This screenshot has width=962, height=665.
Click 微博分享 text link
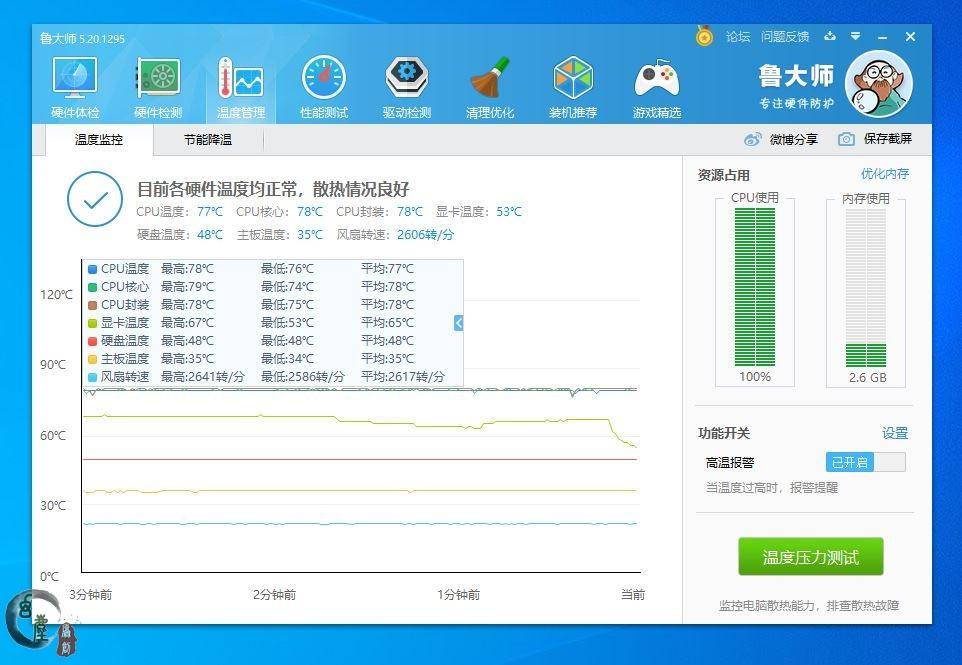point(794,139)
